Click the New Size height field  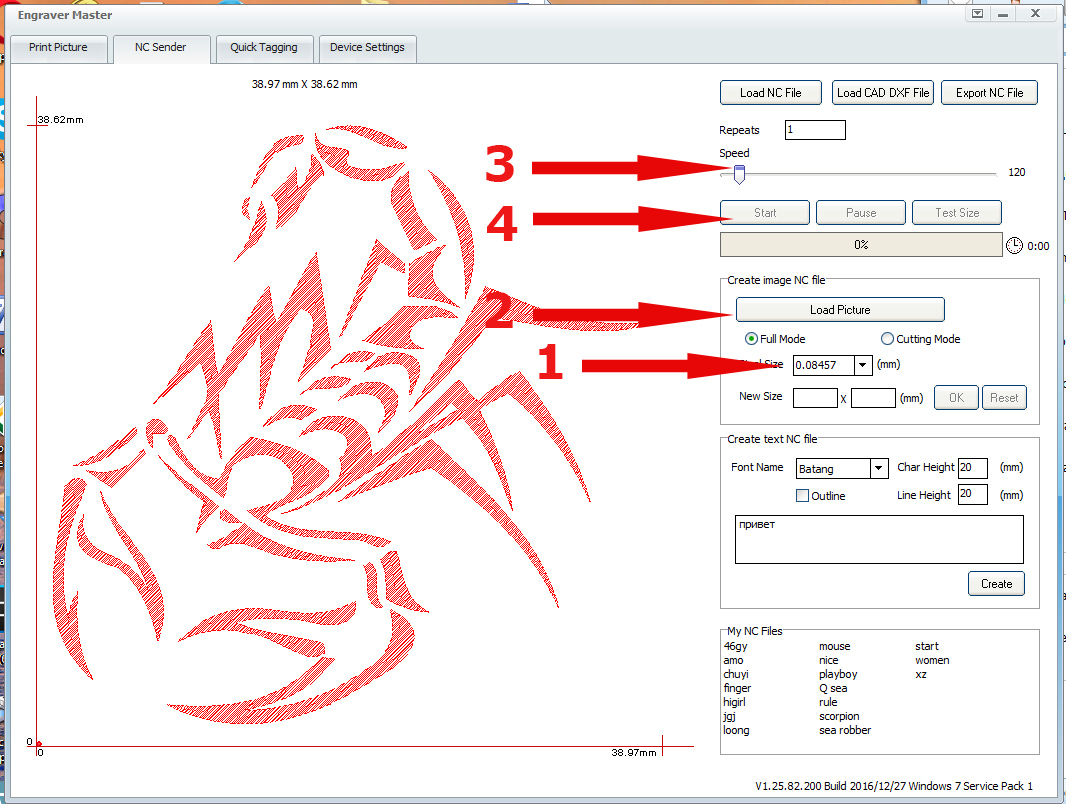tap(873, 398)
